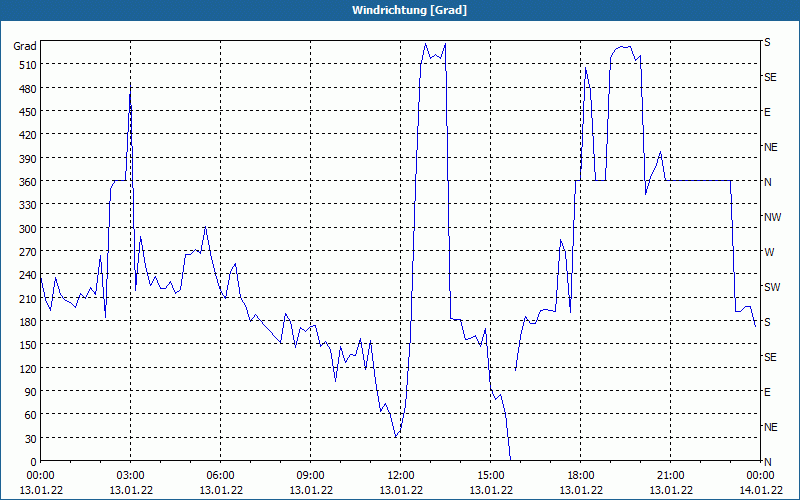Pick the 150 label on the left axis
The image size is (800, 500).
point(28,345)
